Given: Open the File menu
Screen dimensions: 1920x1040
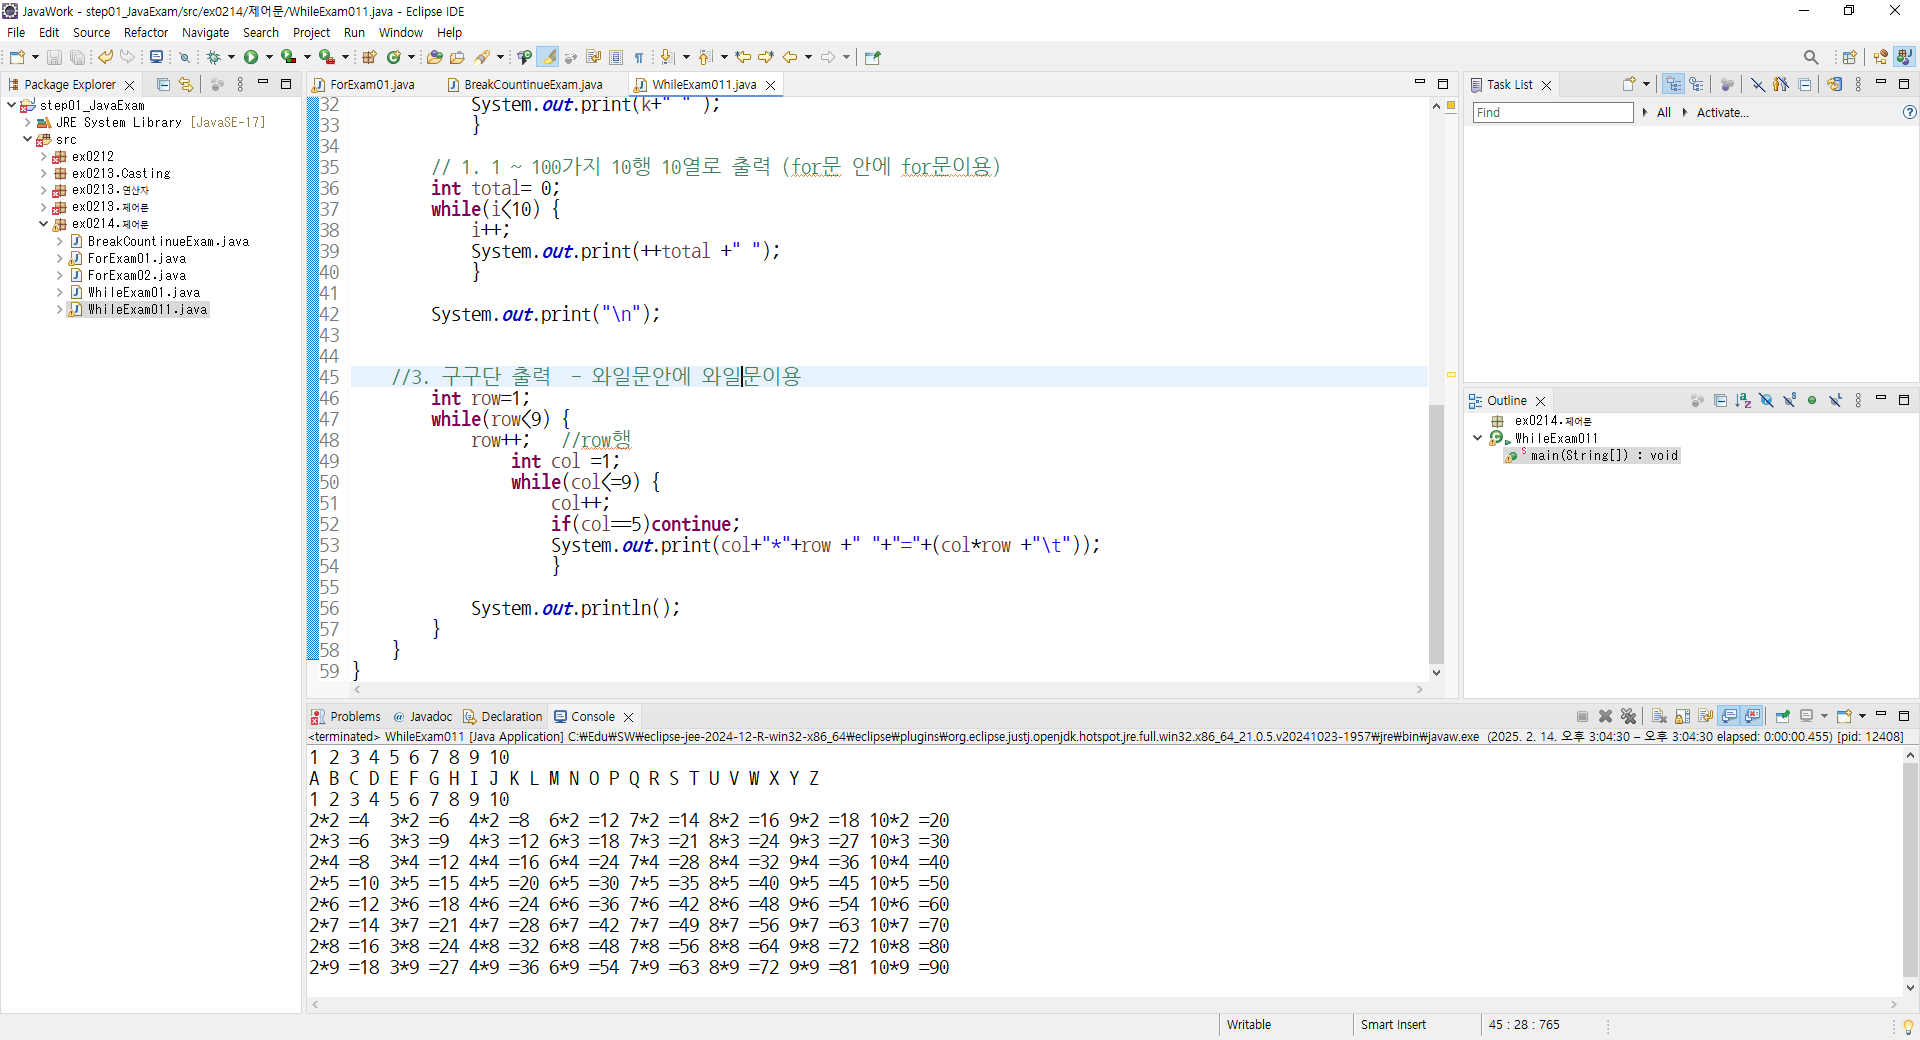Looking at the screenshot, I should pyautogui.click(x=16, y=32).
